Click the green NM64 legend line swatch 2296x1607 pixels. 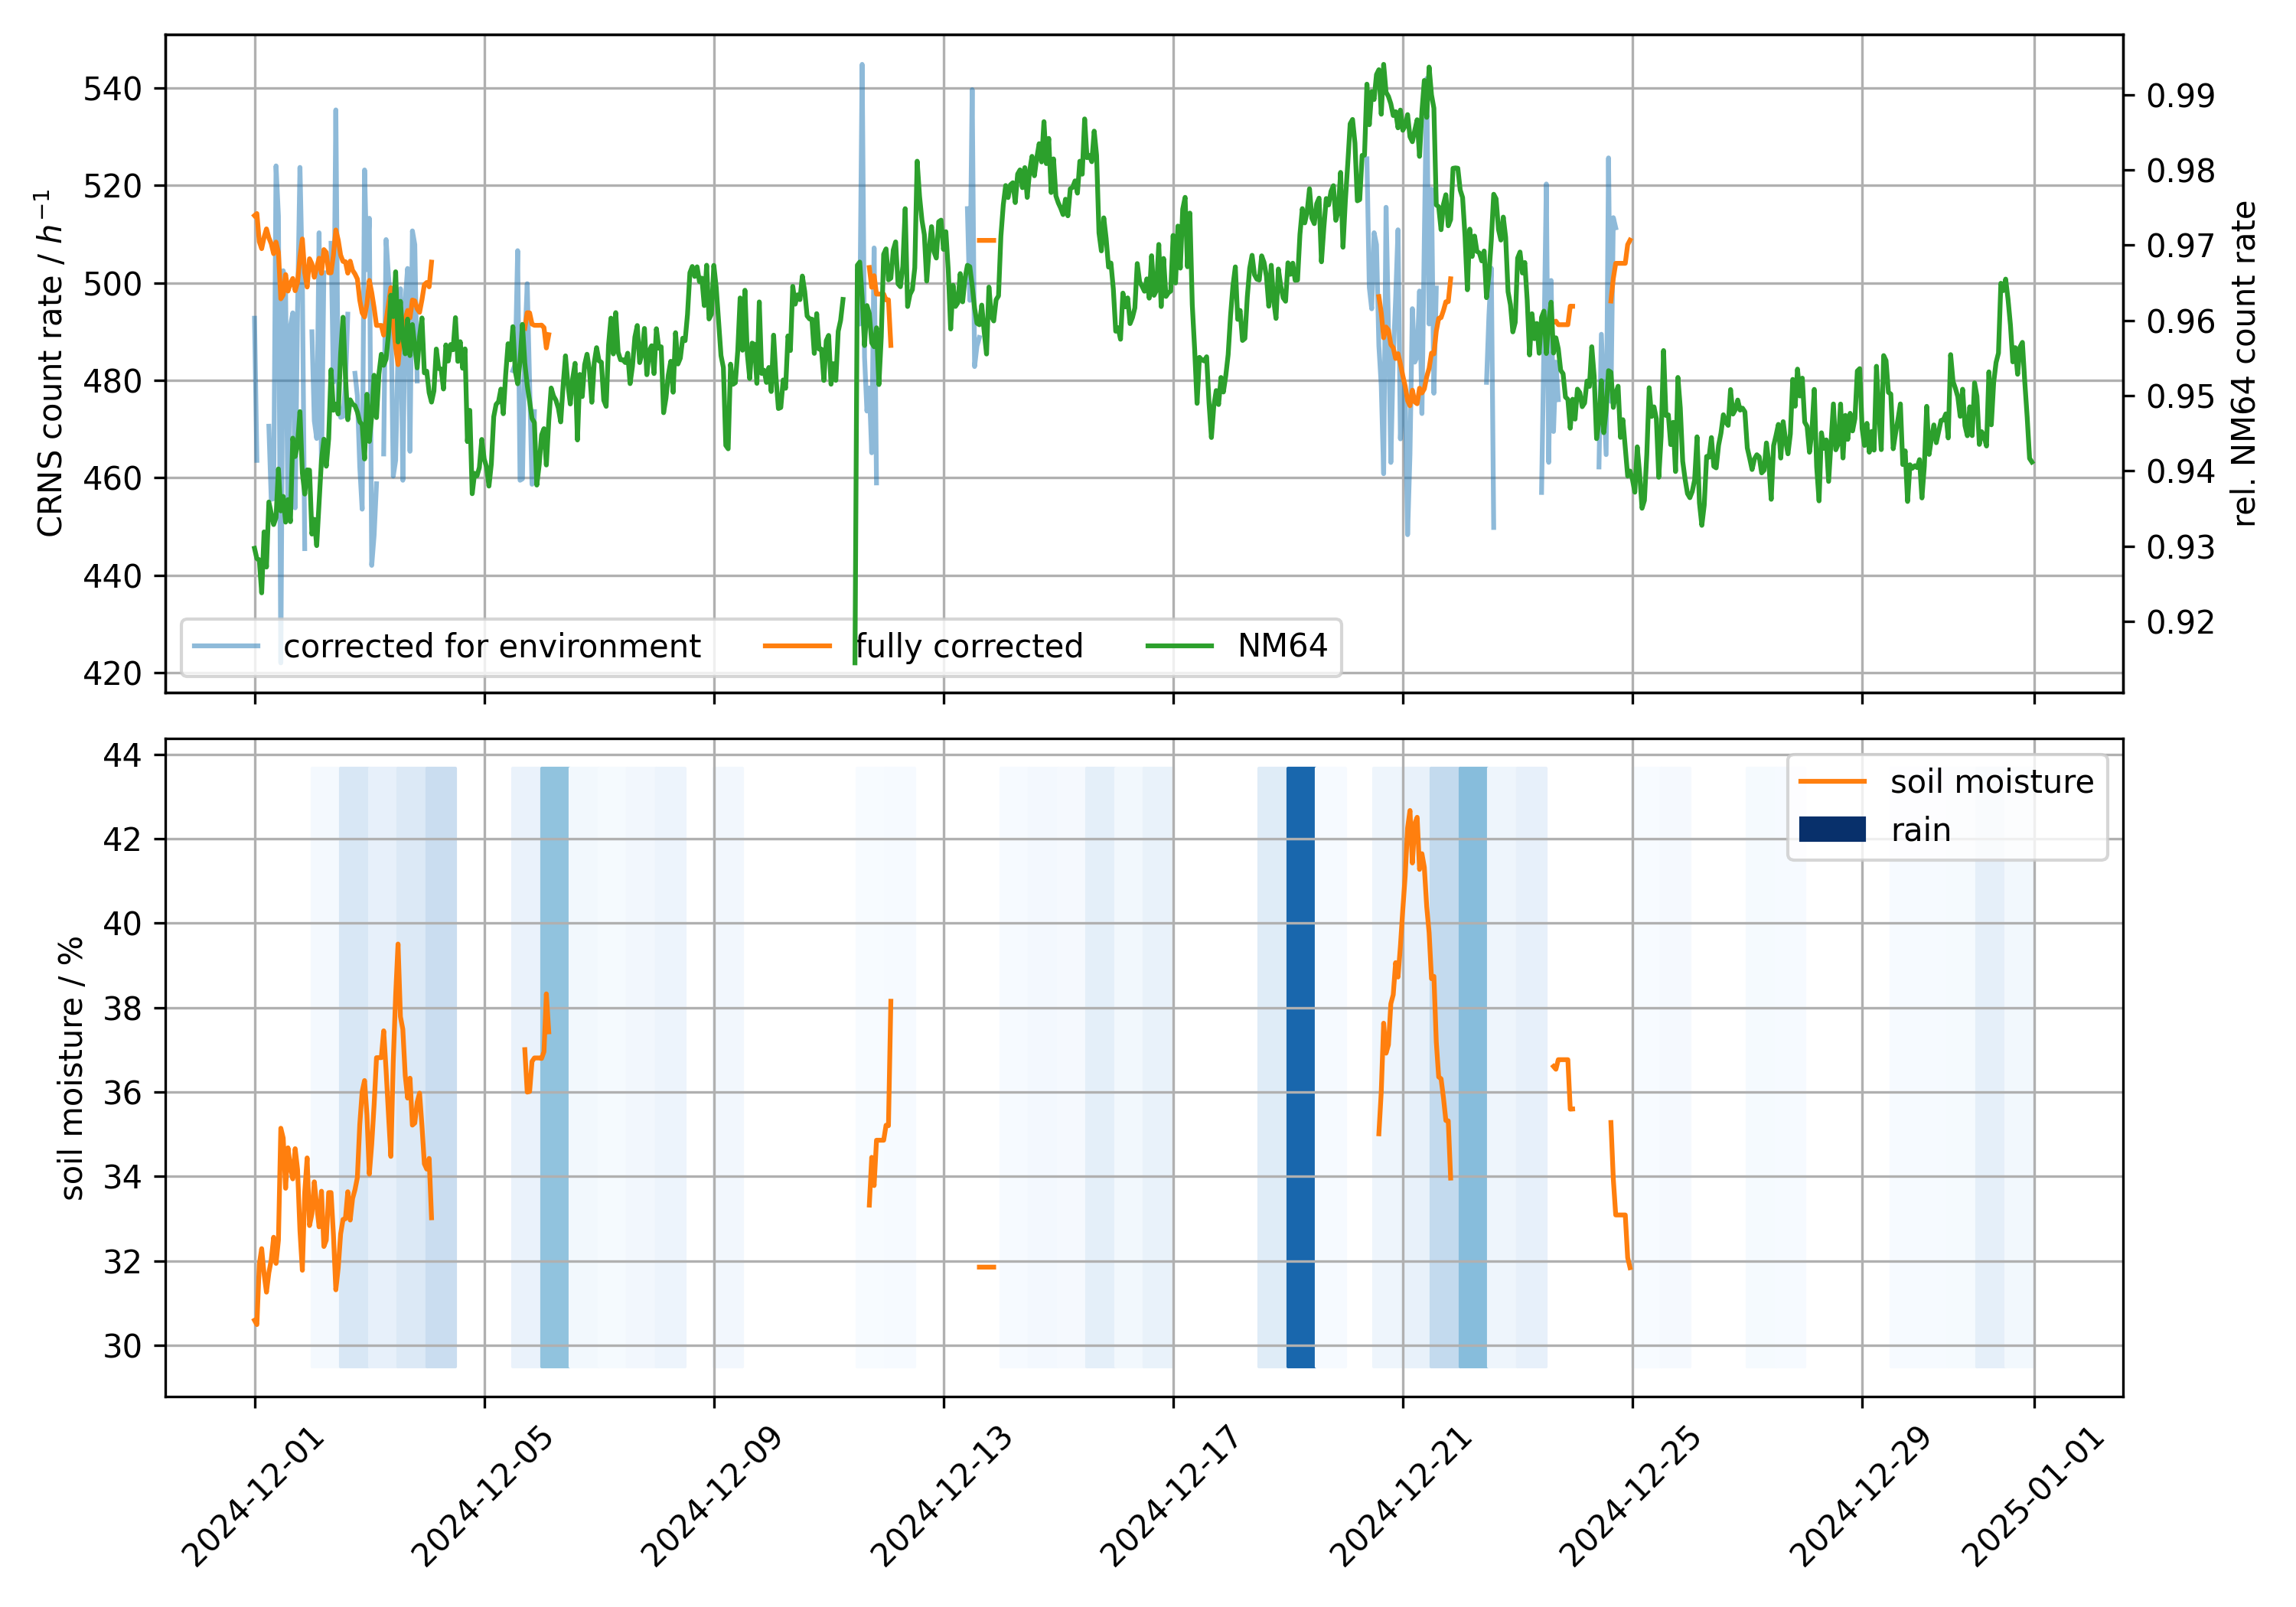(x=1179, y=647)
